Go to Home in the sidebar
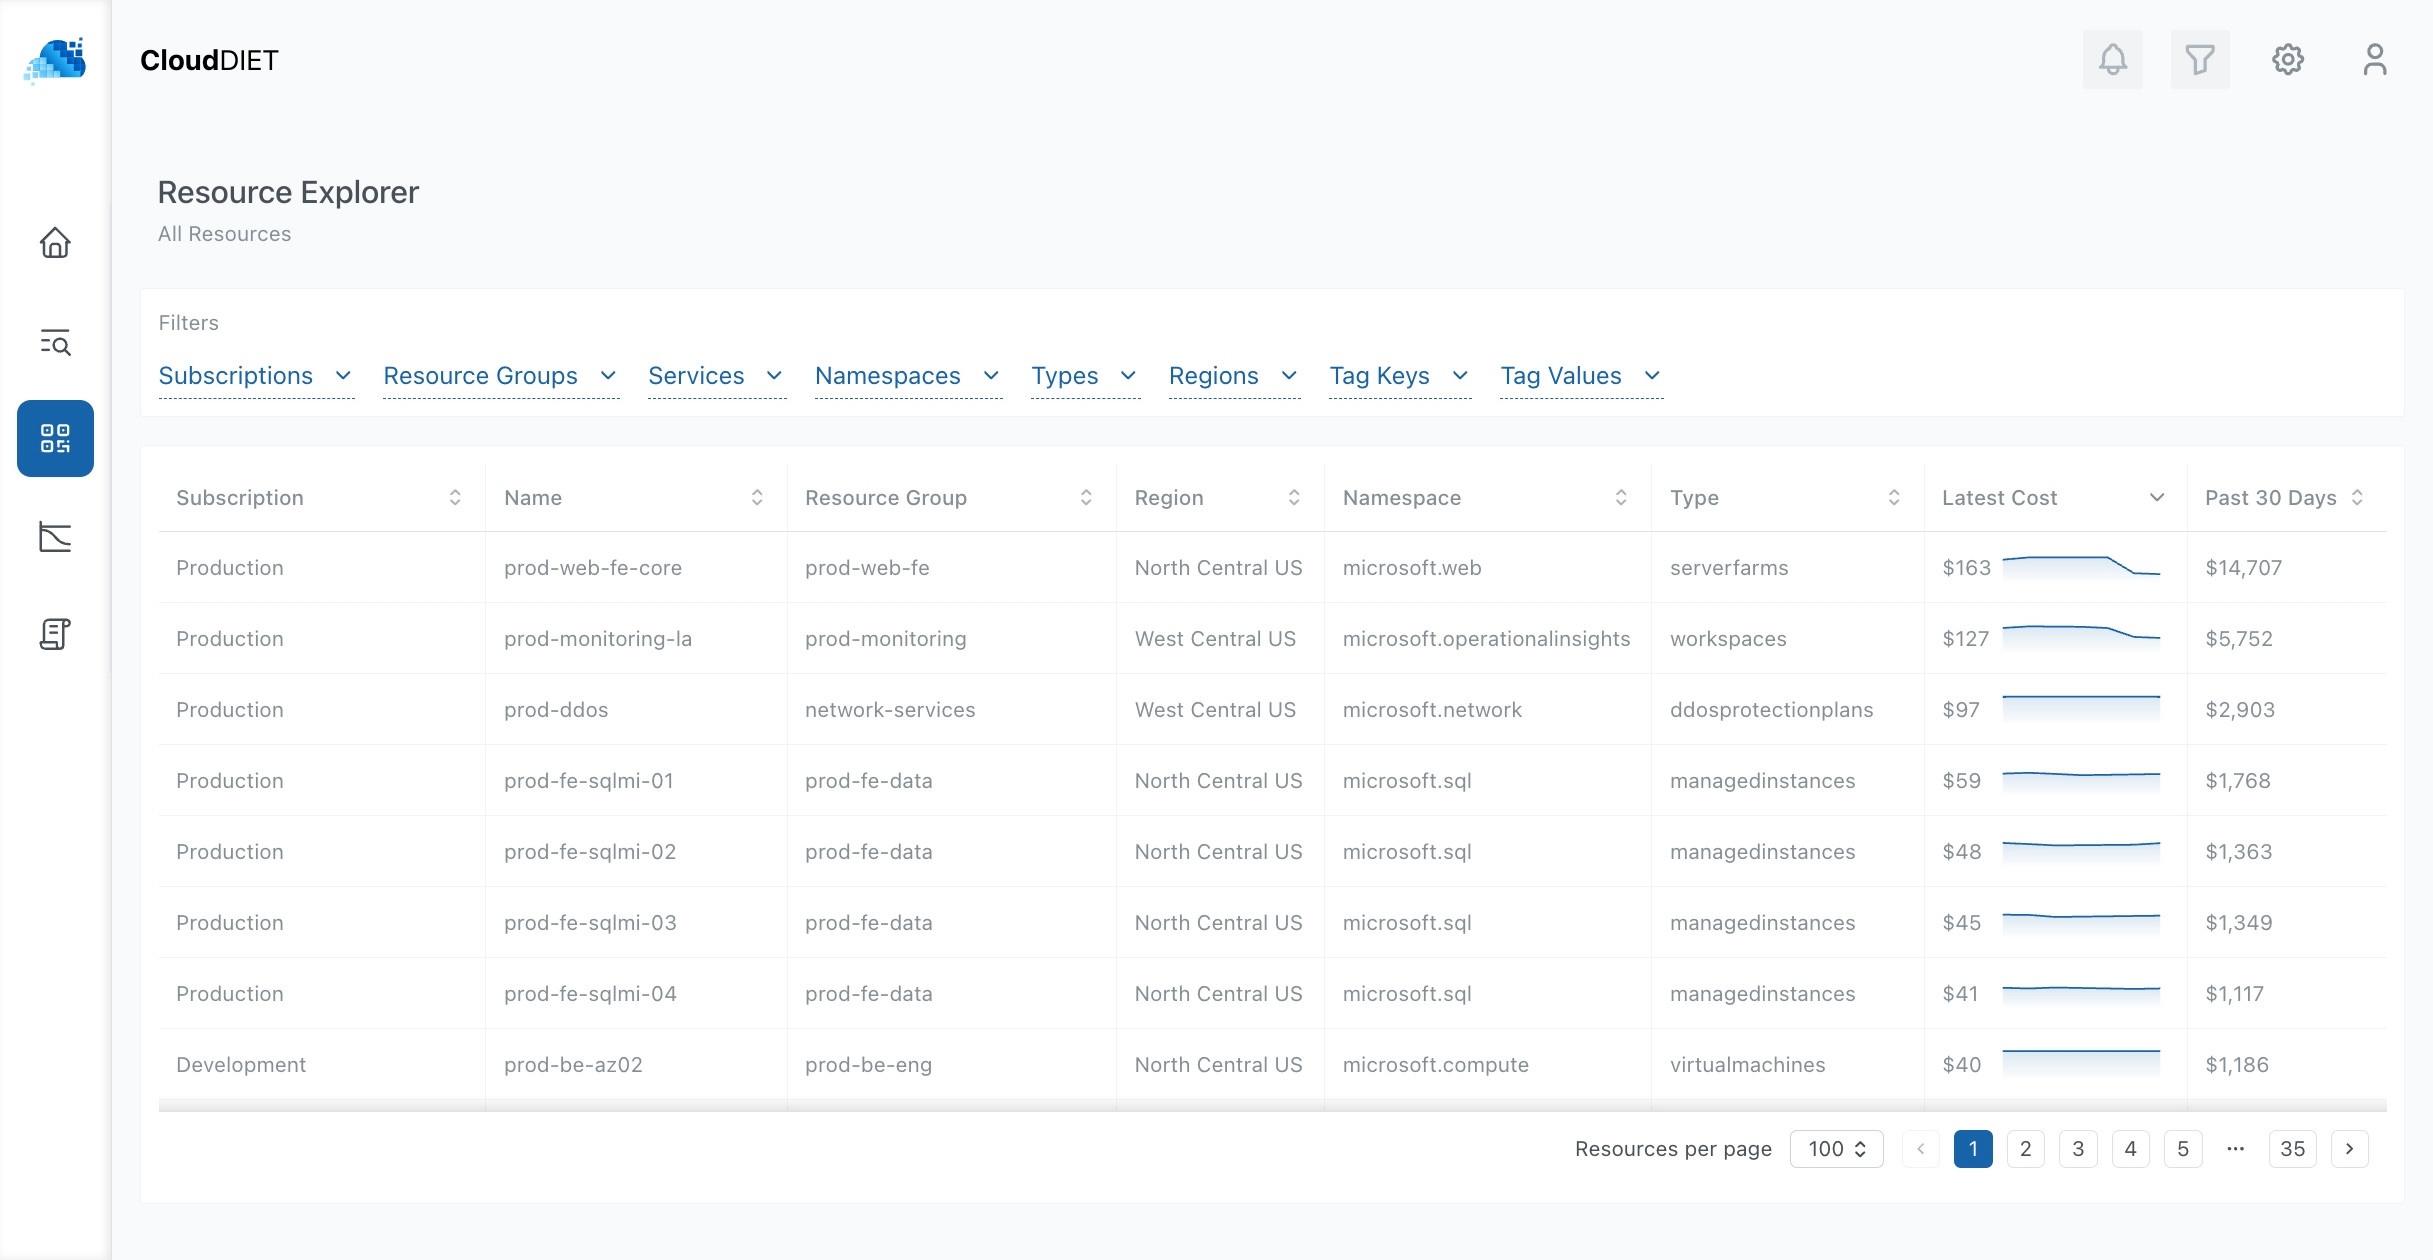Image resolution: width=2433 pixels, height=1260 pixels. [55, 243]
